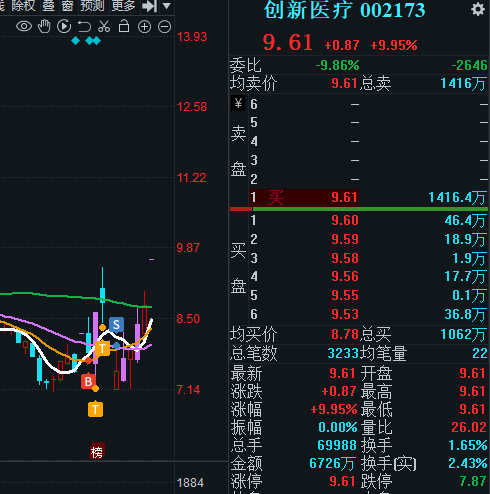Start the chart replay play icon
The width and height of the screenshot is (490, 494).
pyautogui.click(x=64, y=26)
